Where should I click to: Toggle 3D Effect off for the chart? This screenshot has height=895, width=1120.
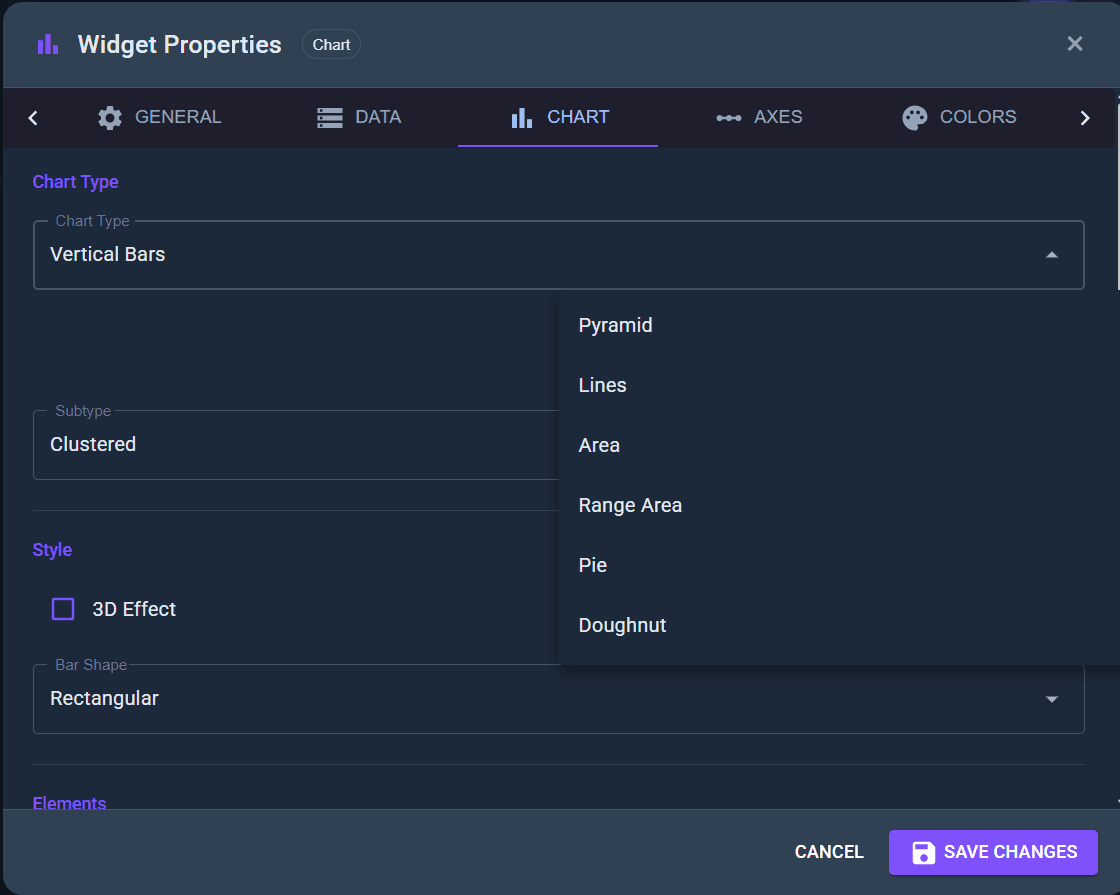click(x=62, y=608)
